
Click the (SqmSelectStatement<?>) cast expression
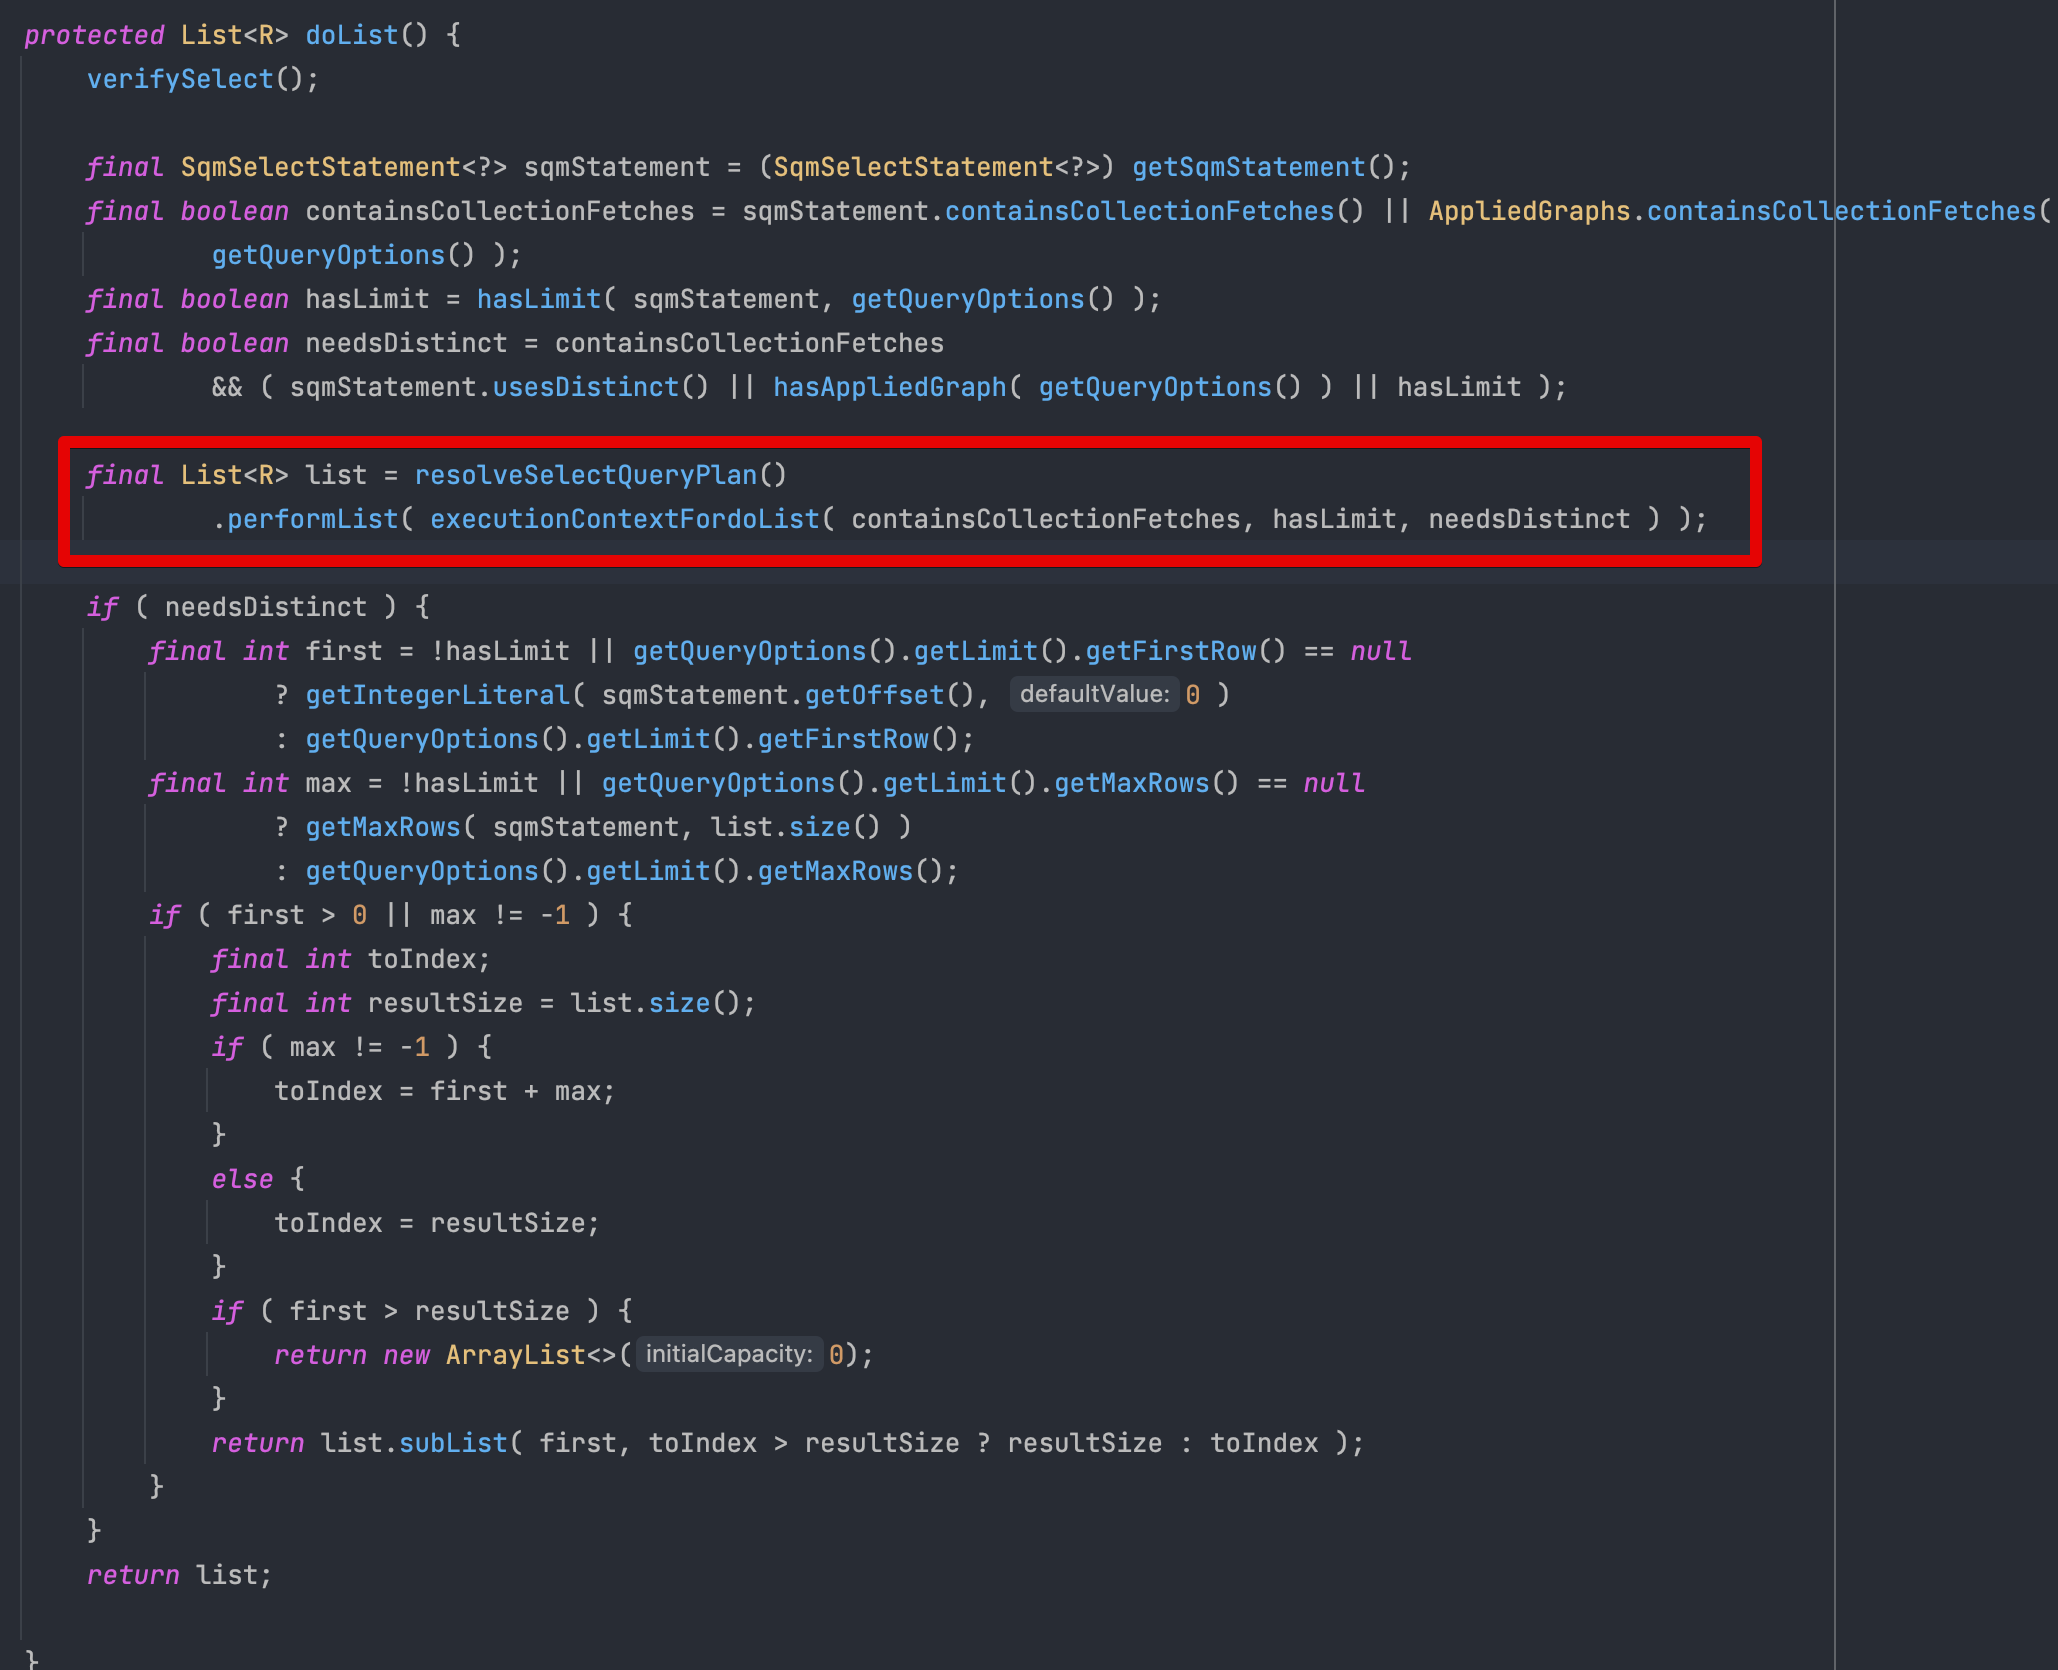[x=936, y=167]
